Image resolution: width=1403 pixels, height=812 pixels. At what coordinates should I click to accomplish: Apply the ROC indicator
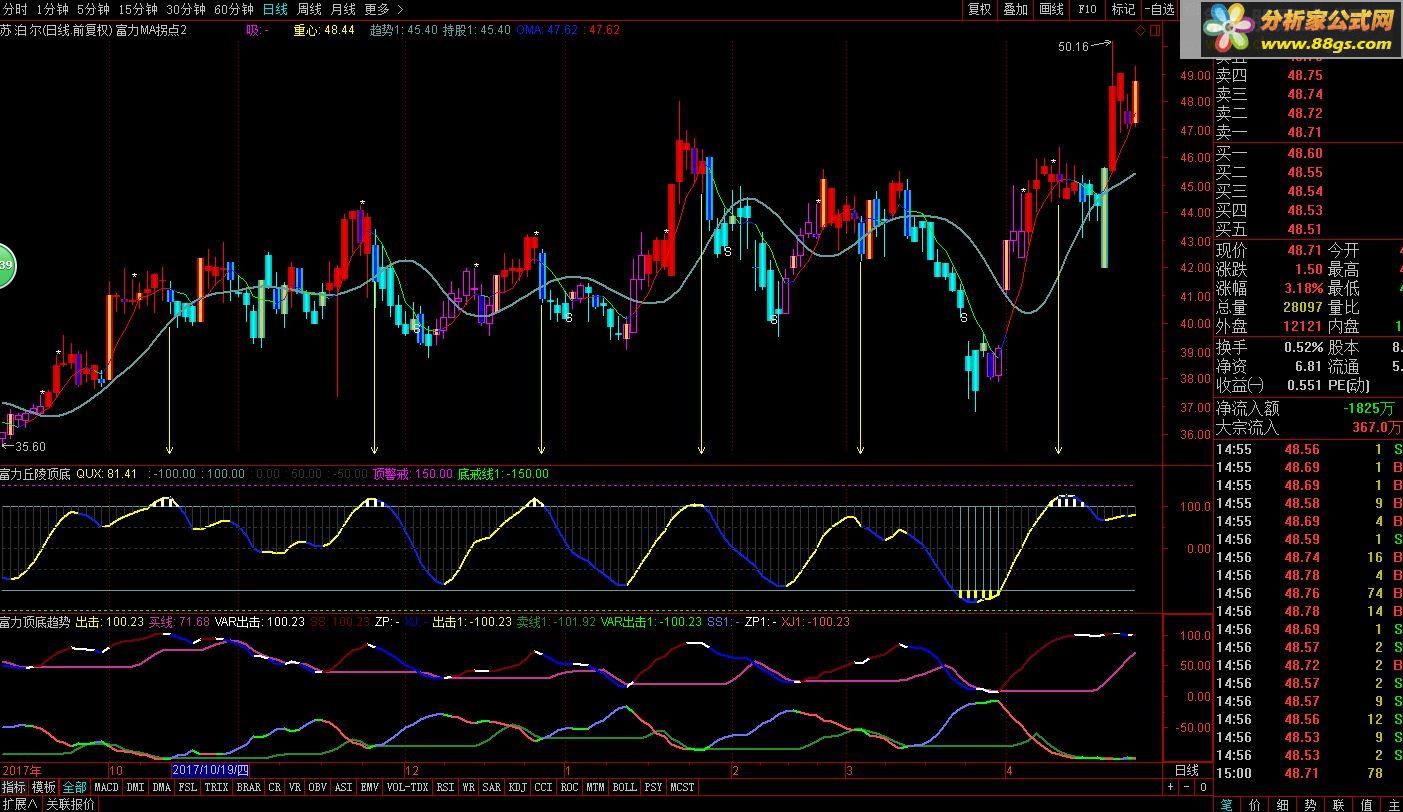coord(570,787)
